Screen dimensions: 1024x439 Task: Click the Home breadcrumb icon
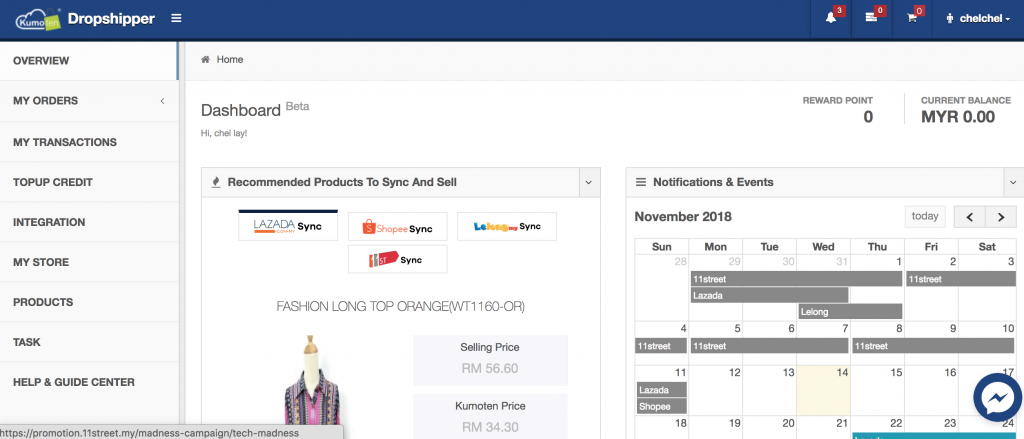click(205, 59)
